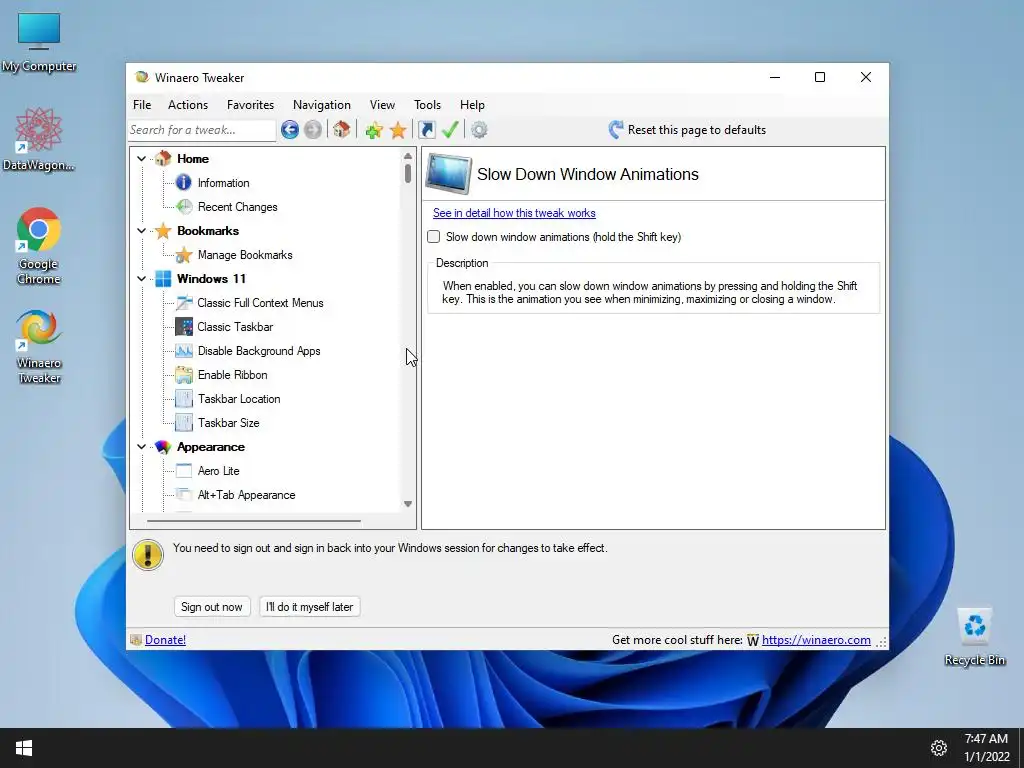This screenshot has height=768, width=1024.
Task: Click I'll do it myself later
Action: tap(310, 607)
